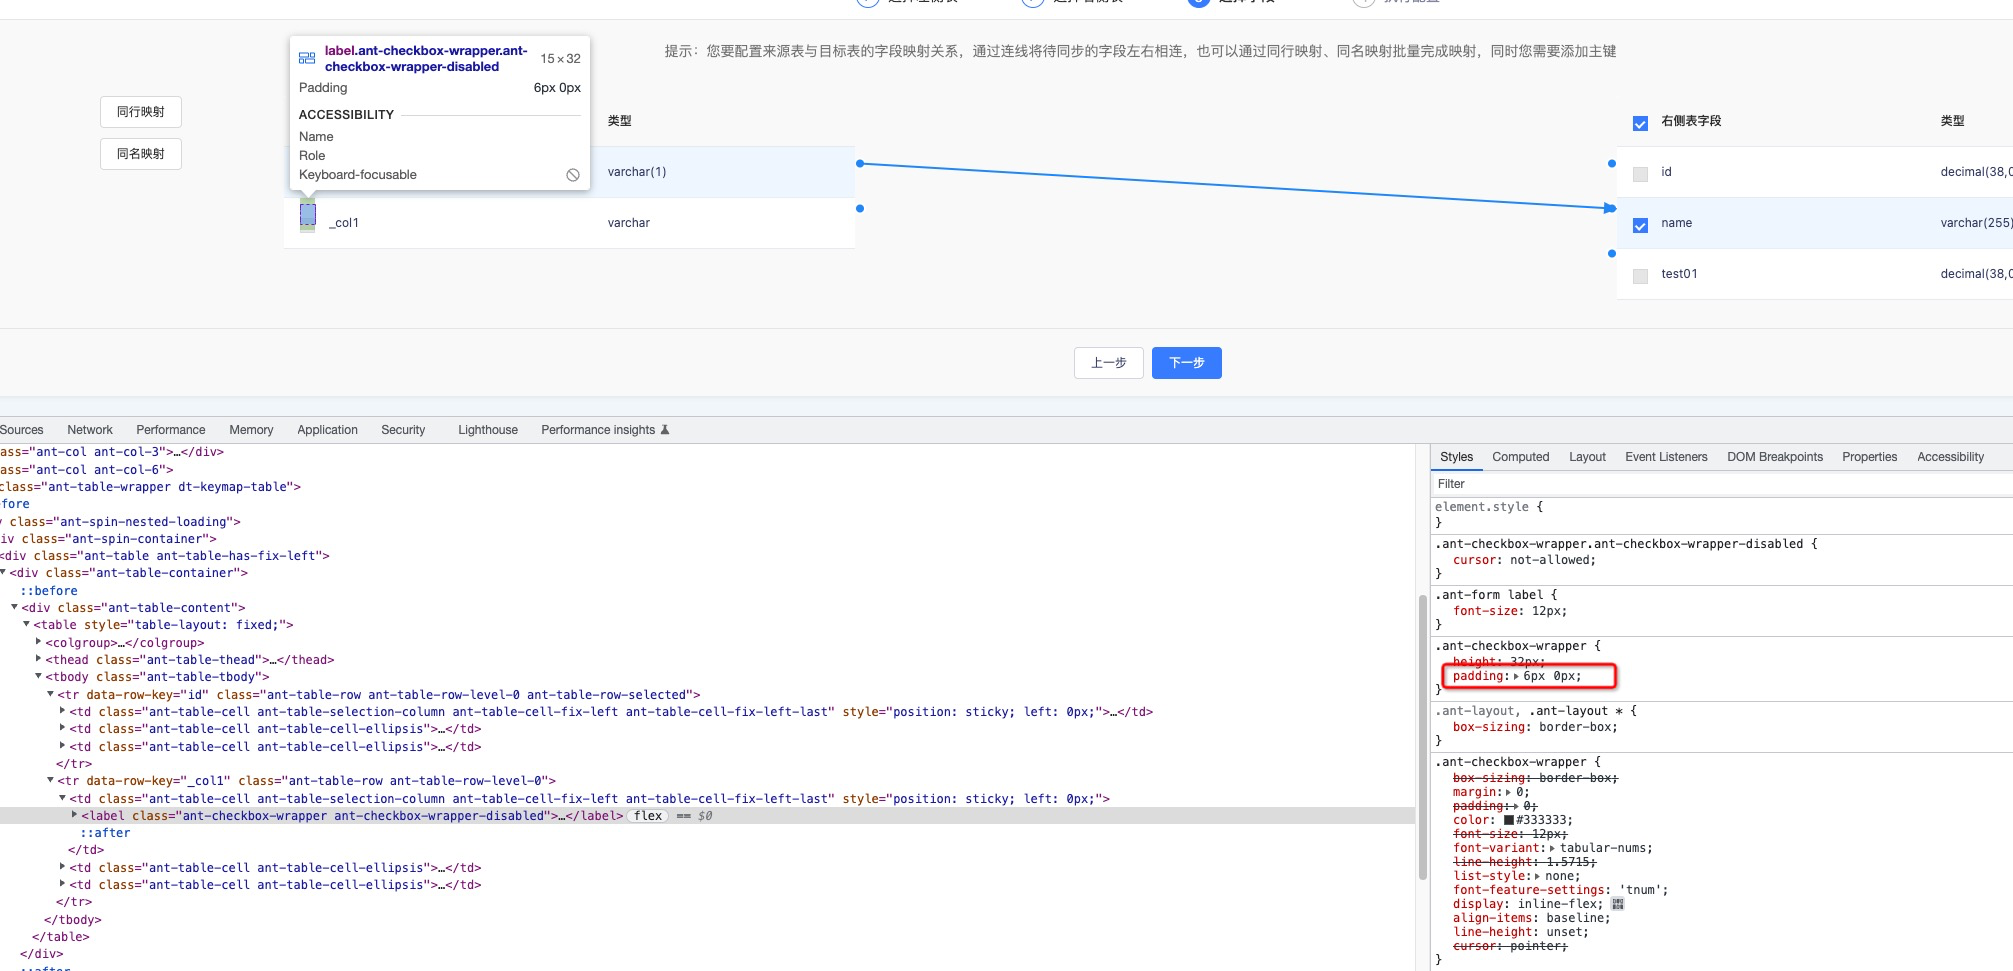Click the test01 field name
This screenshot has height=971, width=2013.
1679,274
